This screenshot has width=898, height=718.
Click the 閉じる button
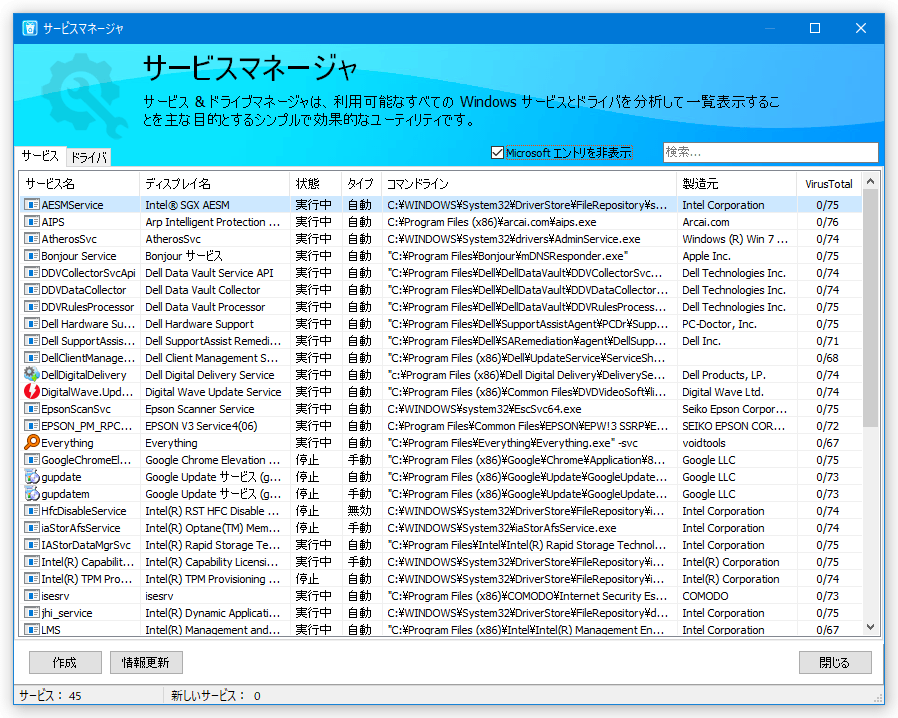pos(835,662)
